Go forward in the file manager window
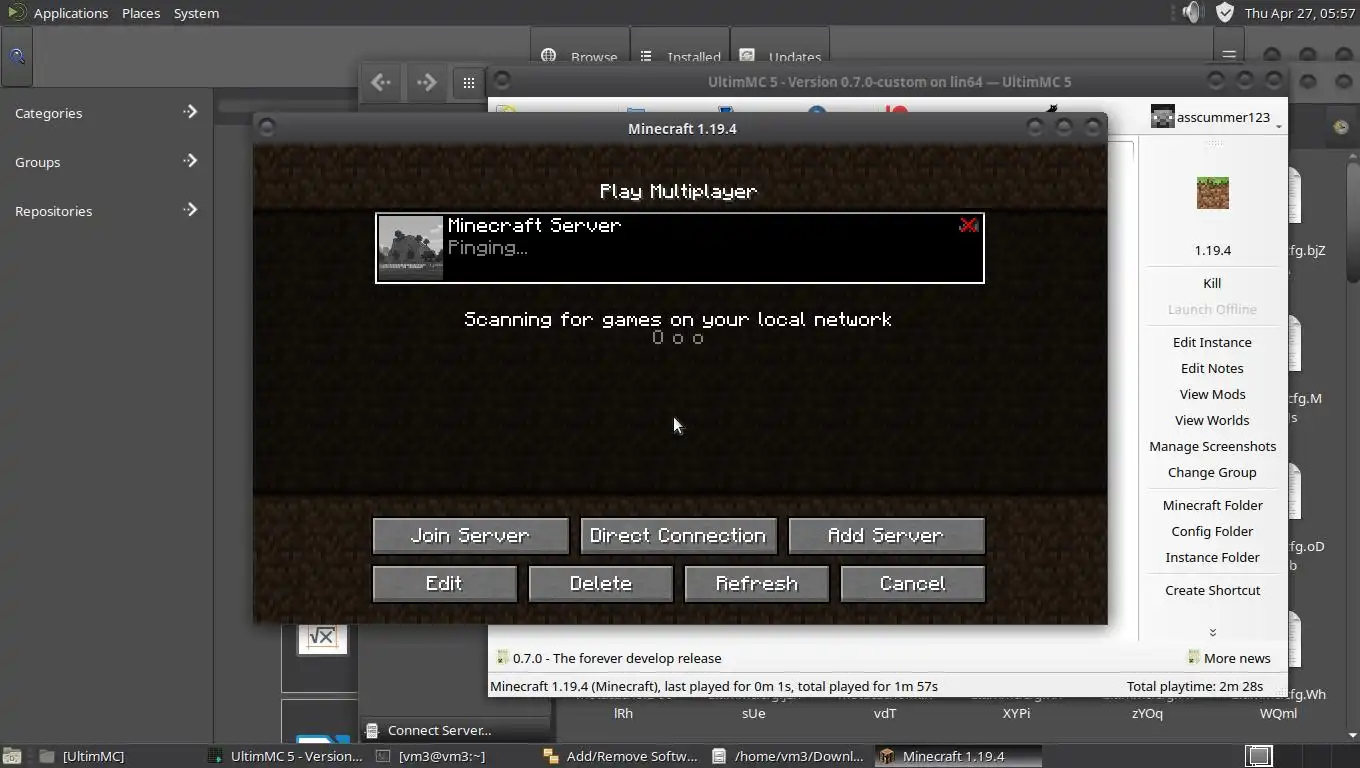This screenshot has width=1360, height=768. point(426,82)
